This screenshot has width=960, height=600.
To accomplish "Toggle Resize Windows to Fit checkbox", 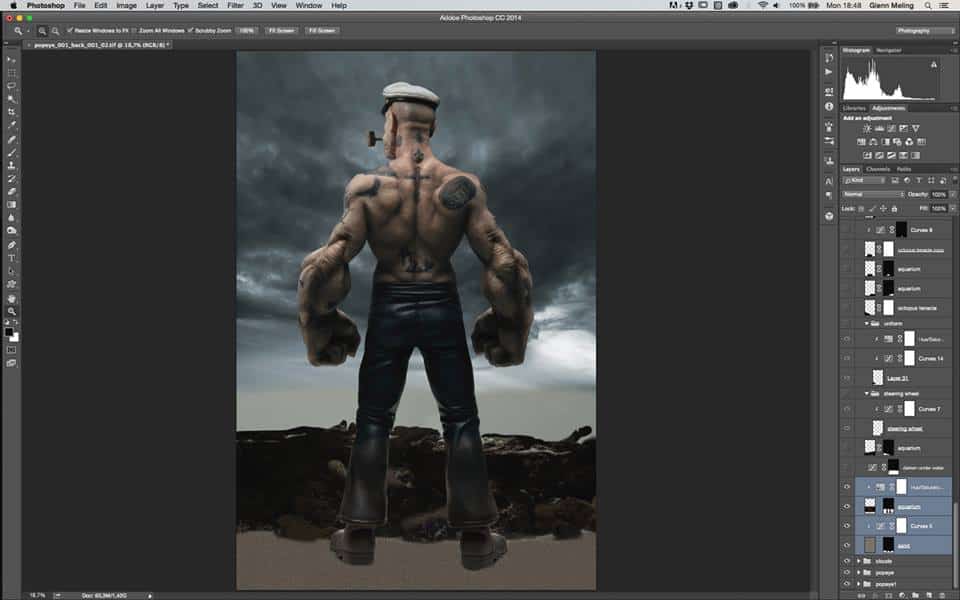I will pyautogui.click(x=70, y=31).
